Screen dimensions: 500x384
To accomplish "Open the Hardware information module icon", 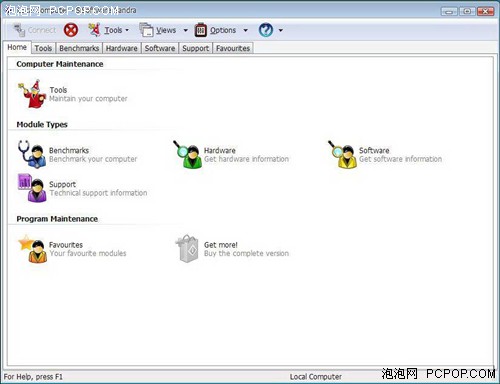I will [188, 154].
